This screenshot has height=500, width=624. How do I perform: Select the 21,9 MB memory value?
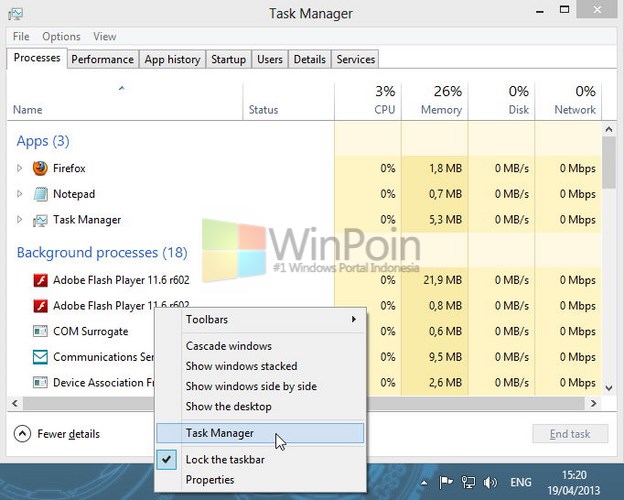point(443,280)
